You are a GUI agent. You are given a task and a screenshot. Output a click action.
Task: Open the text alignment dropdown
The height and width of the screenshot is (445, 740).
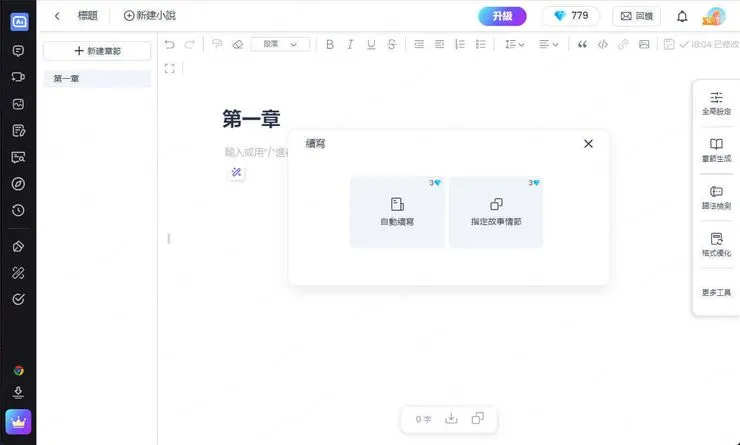point(548,44)
